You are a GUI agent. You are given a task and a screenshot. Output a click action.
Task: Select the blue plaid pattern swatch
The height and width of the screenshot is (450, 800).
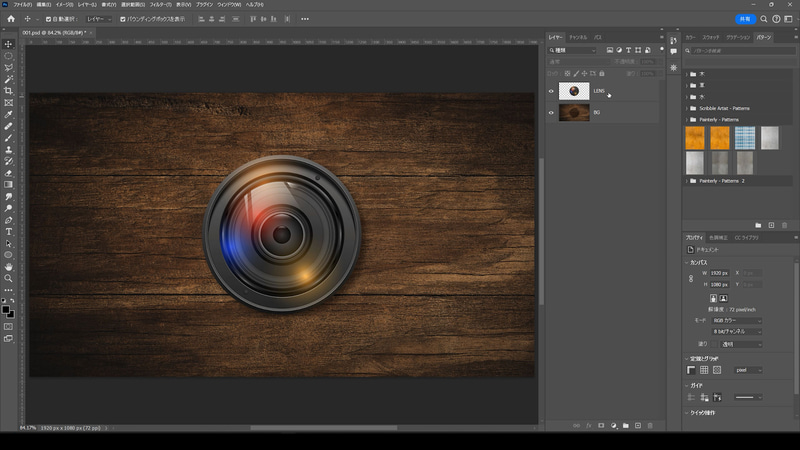coord(744,137)
